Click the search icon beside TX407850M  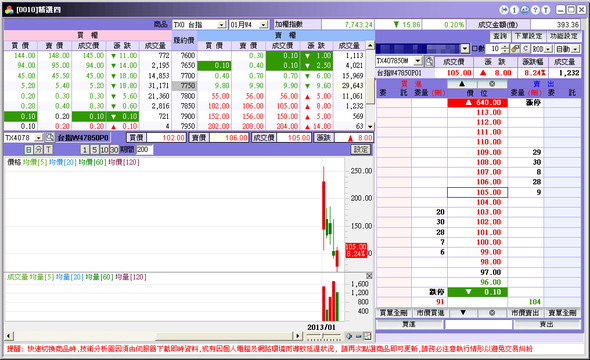[429, 61]
